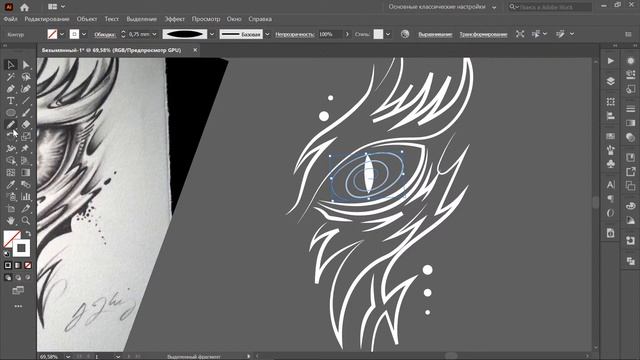Open stroke color dropdown in control bar
This screenshot has height=360, width=640.
coord(84,34)
